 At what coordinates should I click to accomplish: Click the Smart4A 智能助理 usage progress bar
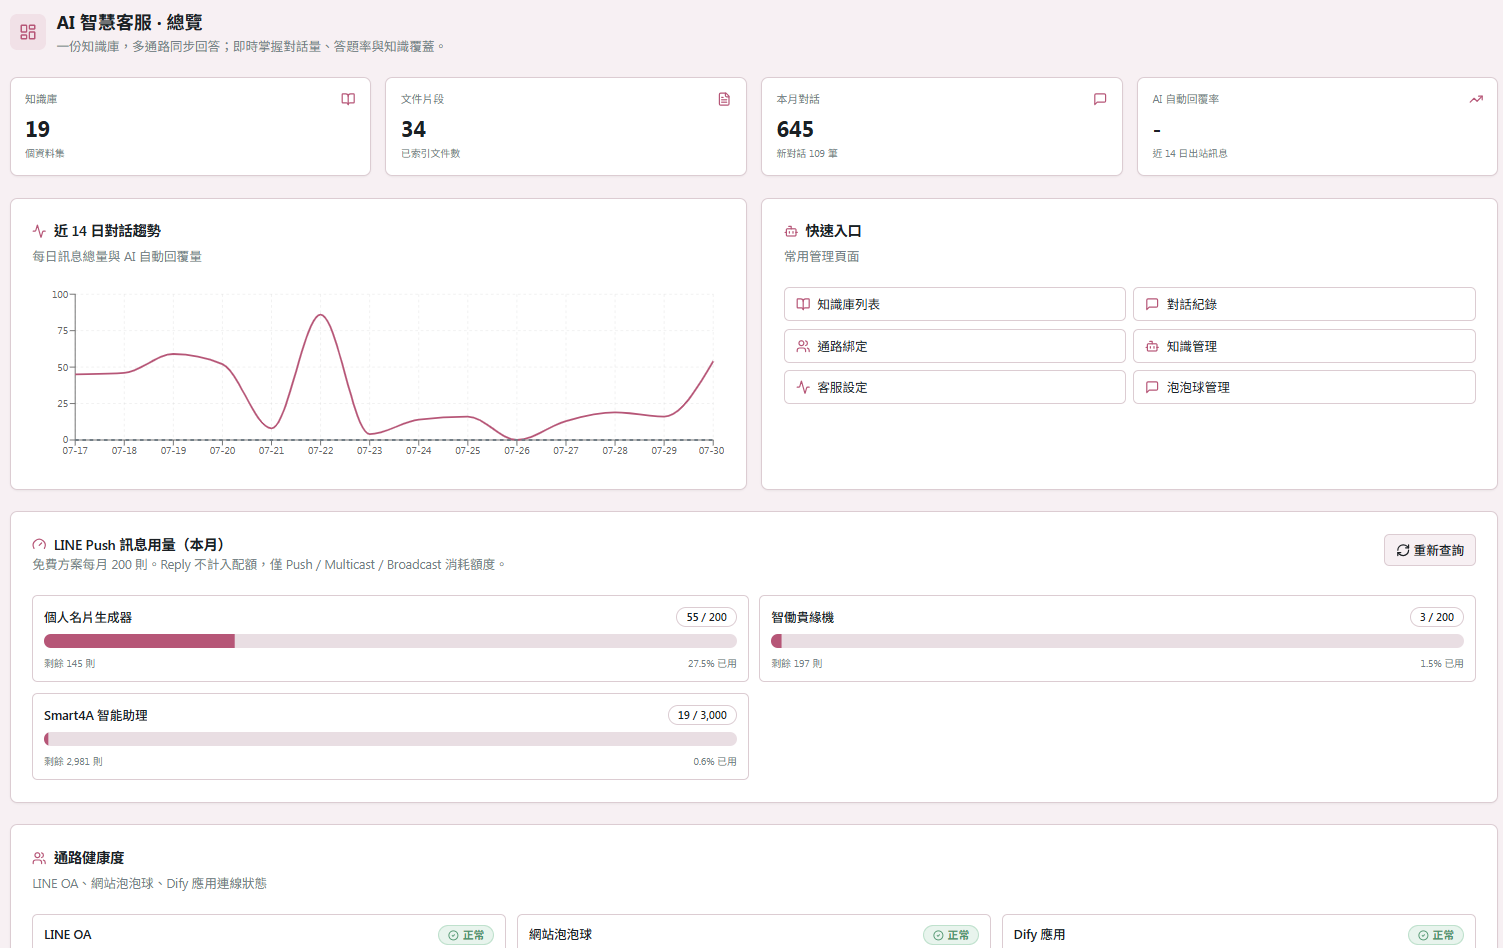390,739
